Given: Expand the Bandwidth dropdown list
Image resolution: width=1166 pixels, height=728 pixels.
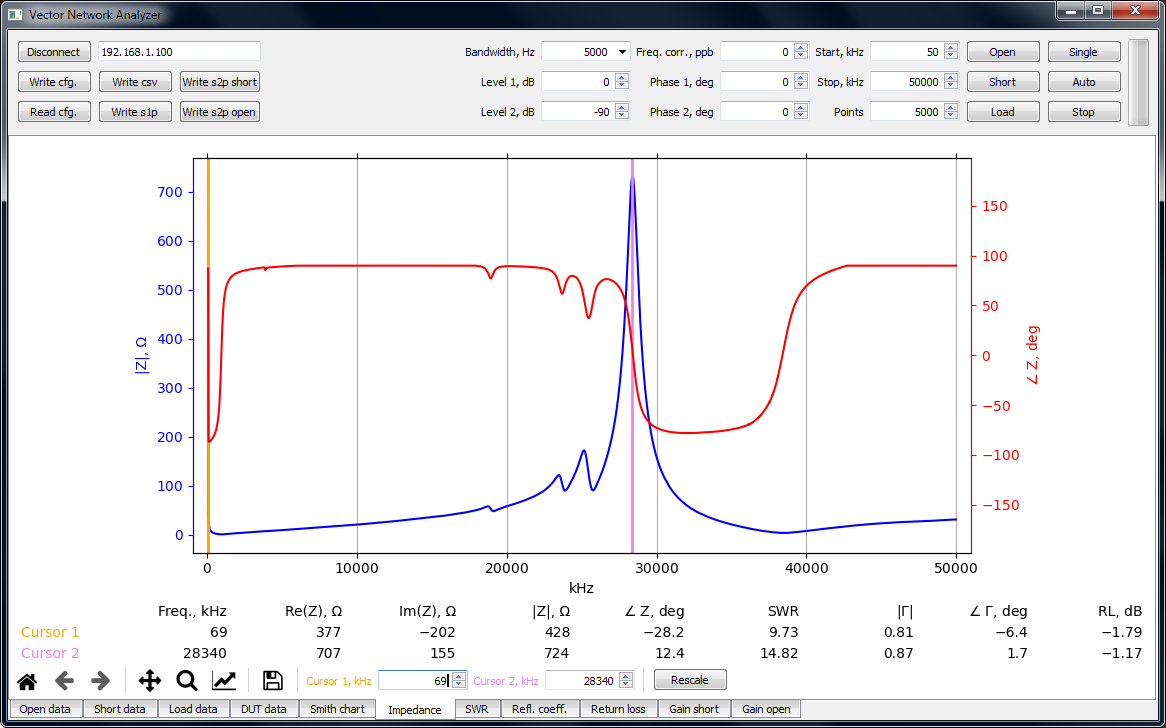Looking at the screenshot, I should pos(622,52).
